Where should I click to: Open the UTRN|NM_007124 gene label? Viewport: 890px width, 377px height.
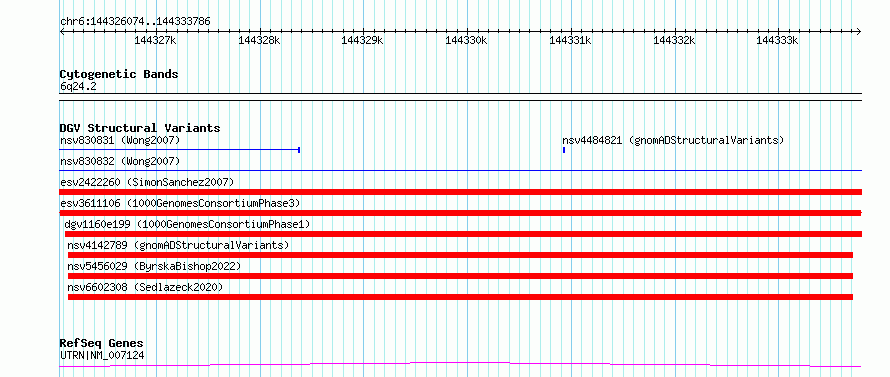(102, 356)
